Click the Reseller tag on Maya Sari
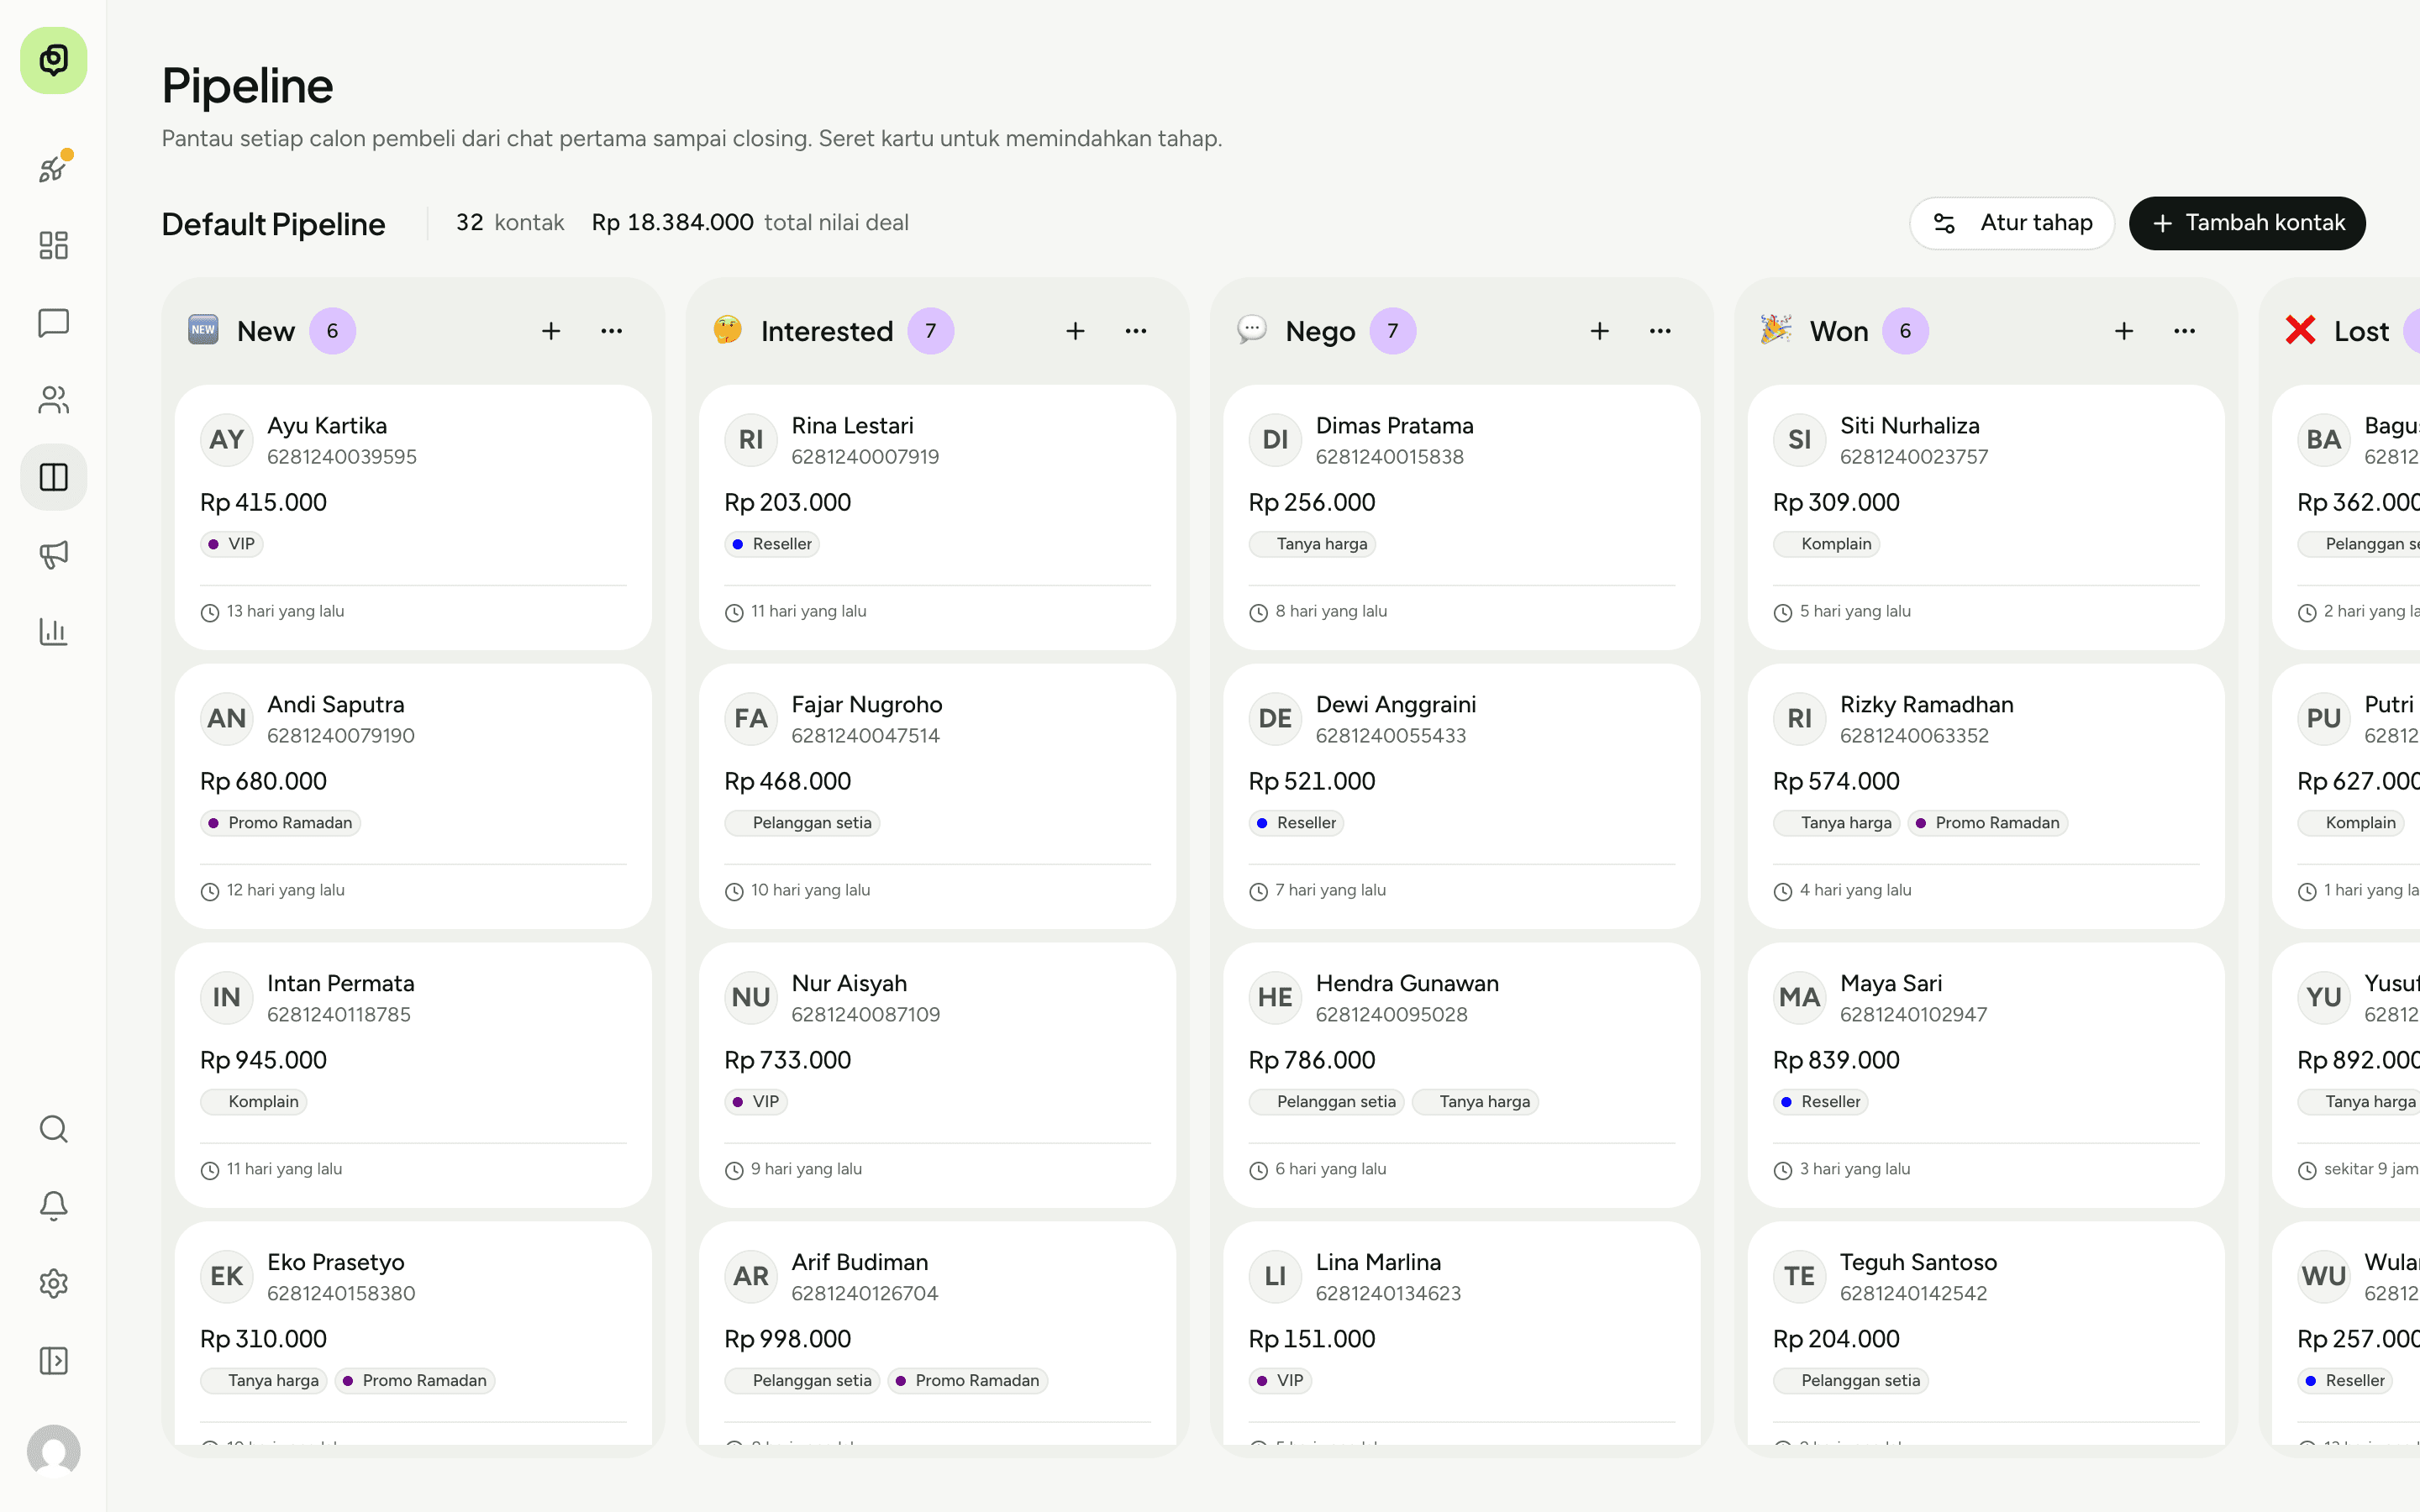Screen dimensions: 2420x1512 coord(1821,1102)
